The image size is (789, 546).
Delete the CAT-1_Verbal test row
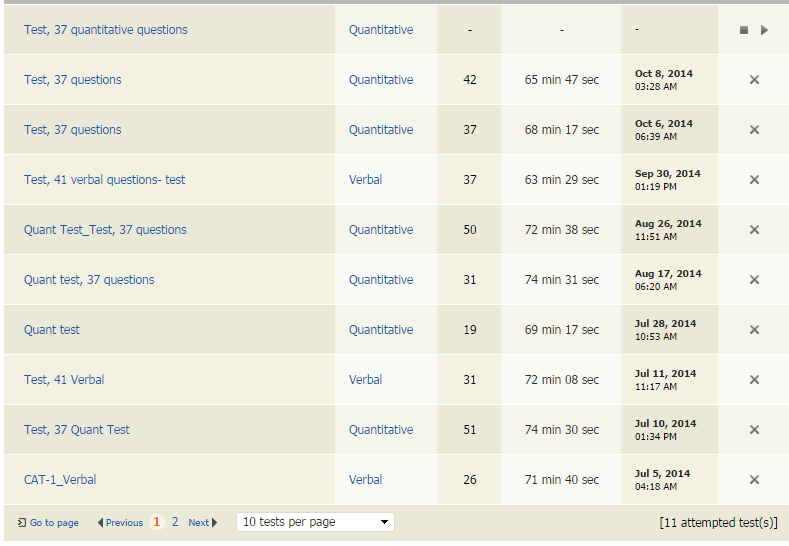click(x=754, y=480)
